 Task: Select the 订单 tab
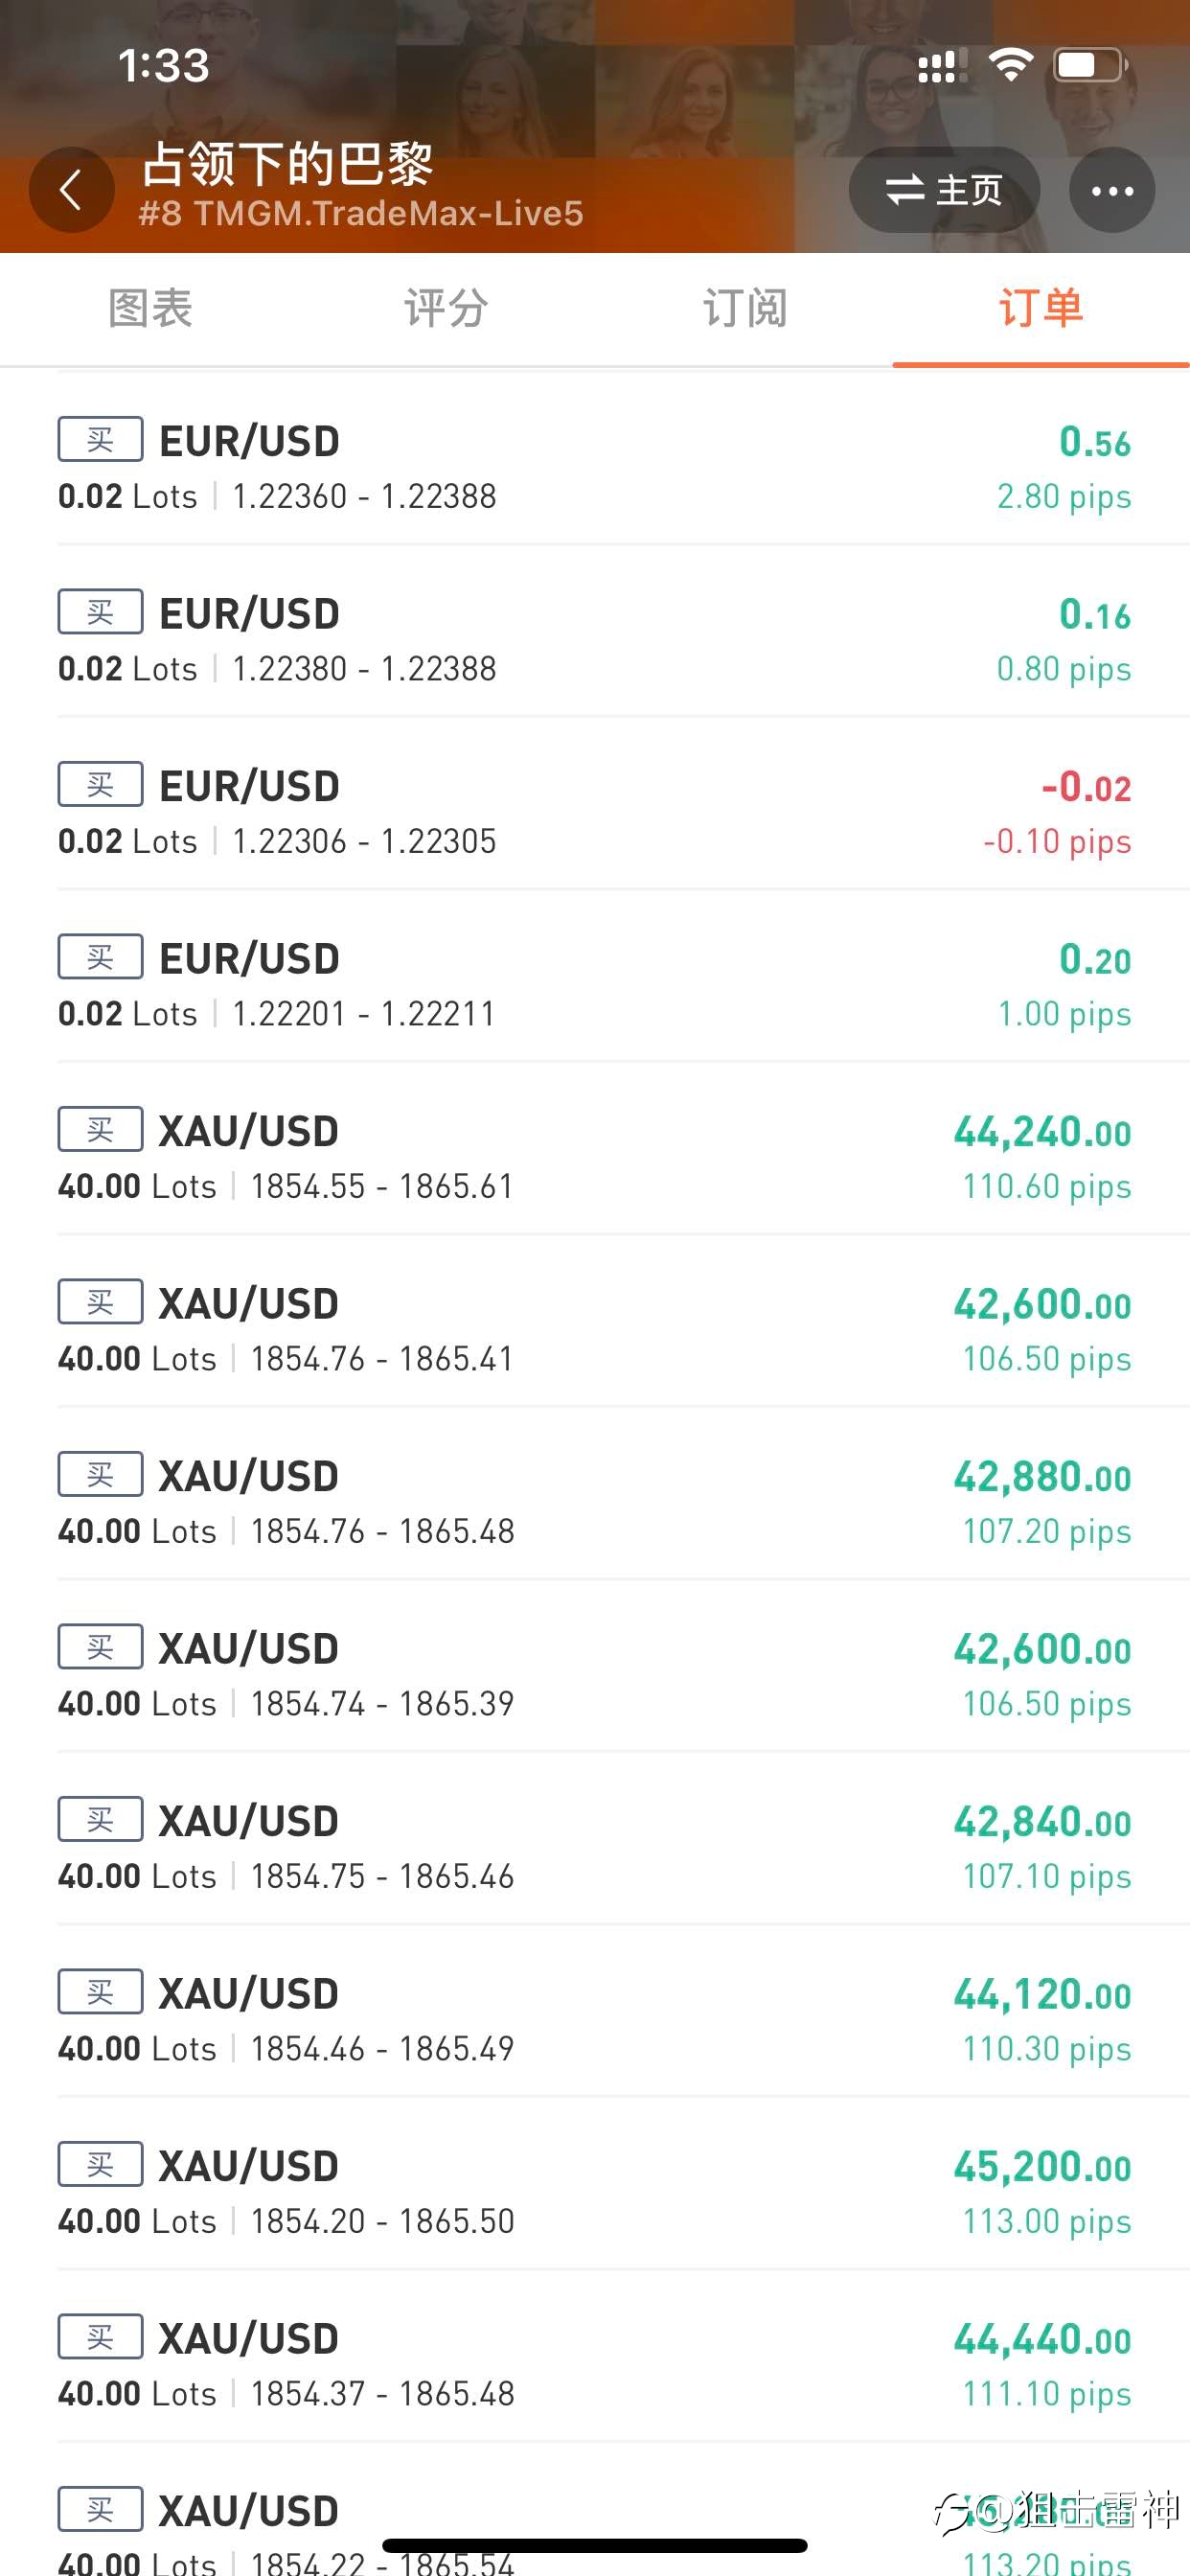(x=1041, y=308)
